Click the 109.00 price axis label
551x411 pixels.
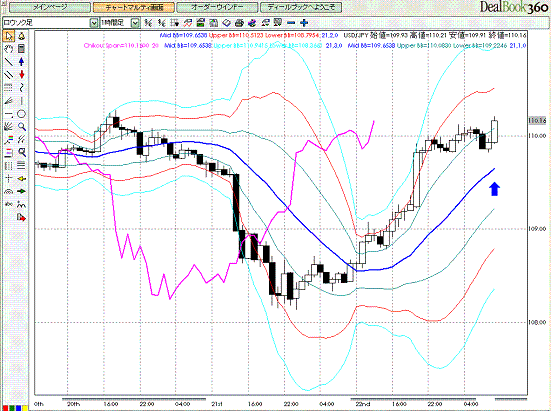pyautogui.click(x=537, y=229)
